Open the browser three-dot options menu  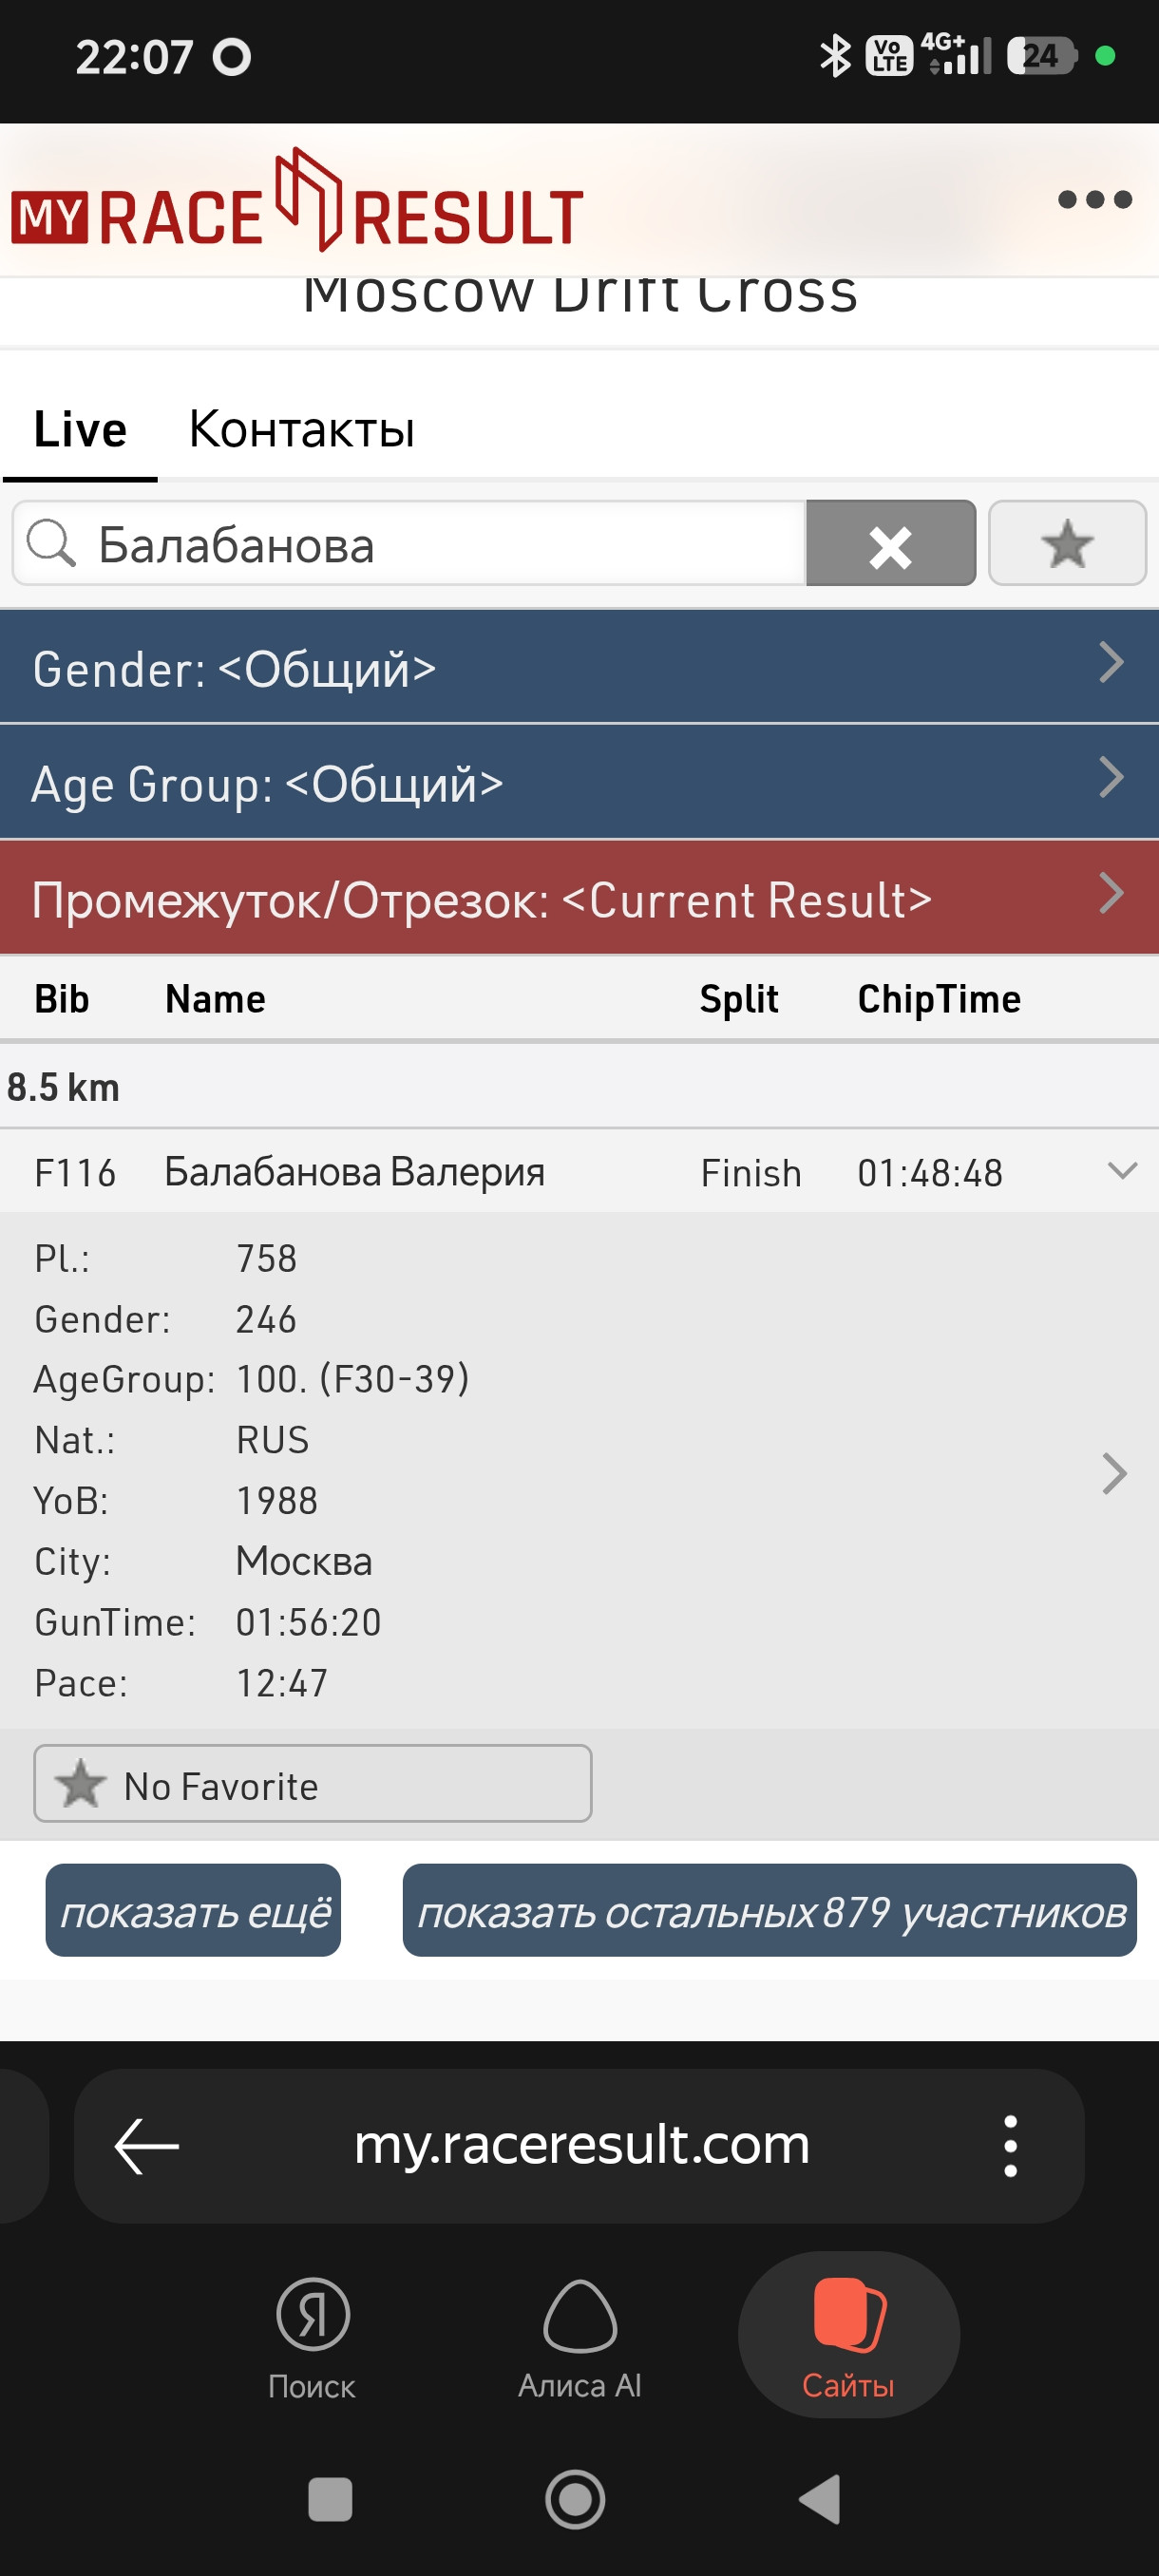[1010, 2146]
